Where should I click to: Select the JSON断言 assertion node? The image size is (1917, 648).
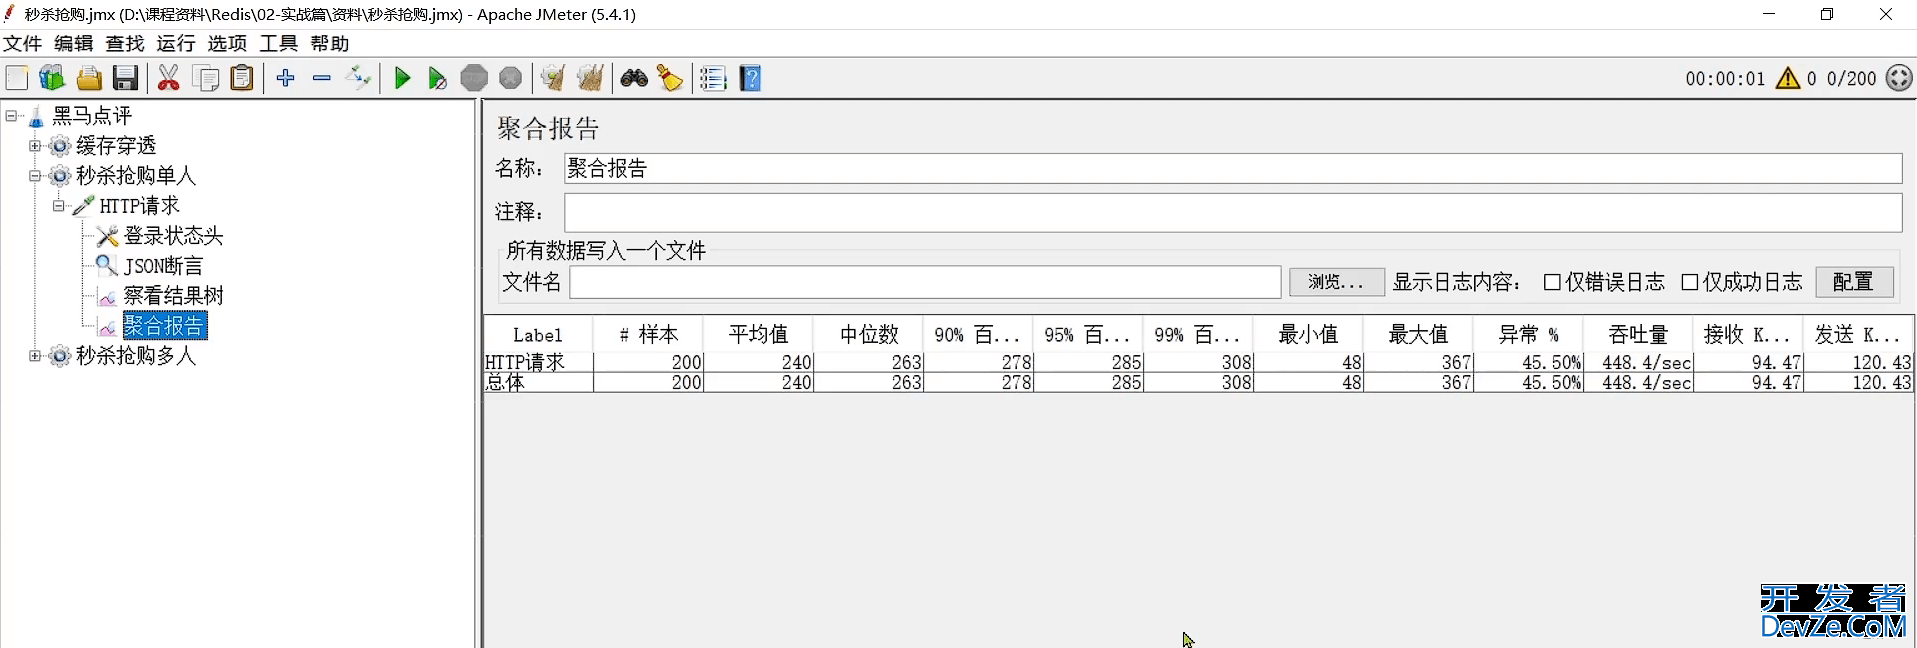click(163, 266)
